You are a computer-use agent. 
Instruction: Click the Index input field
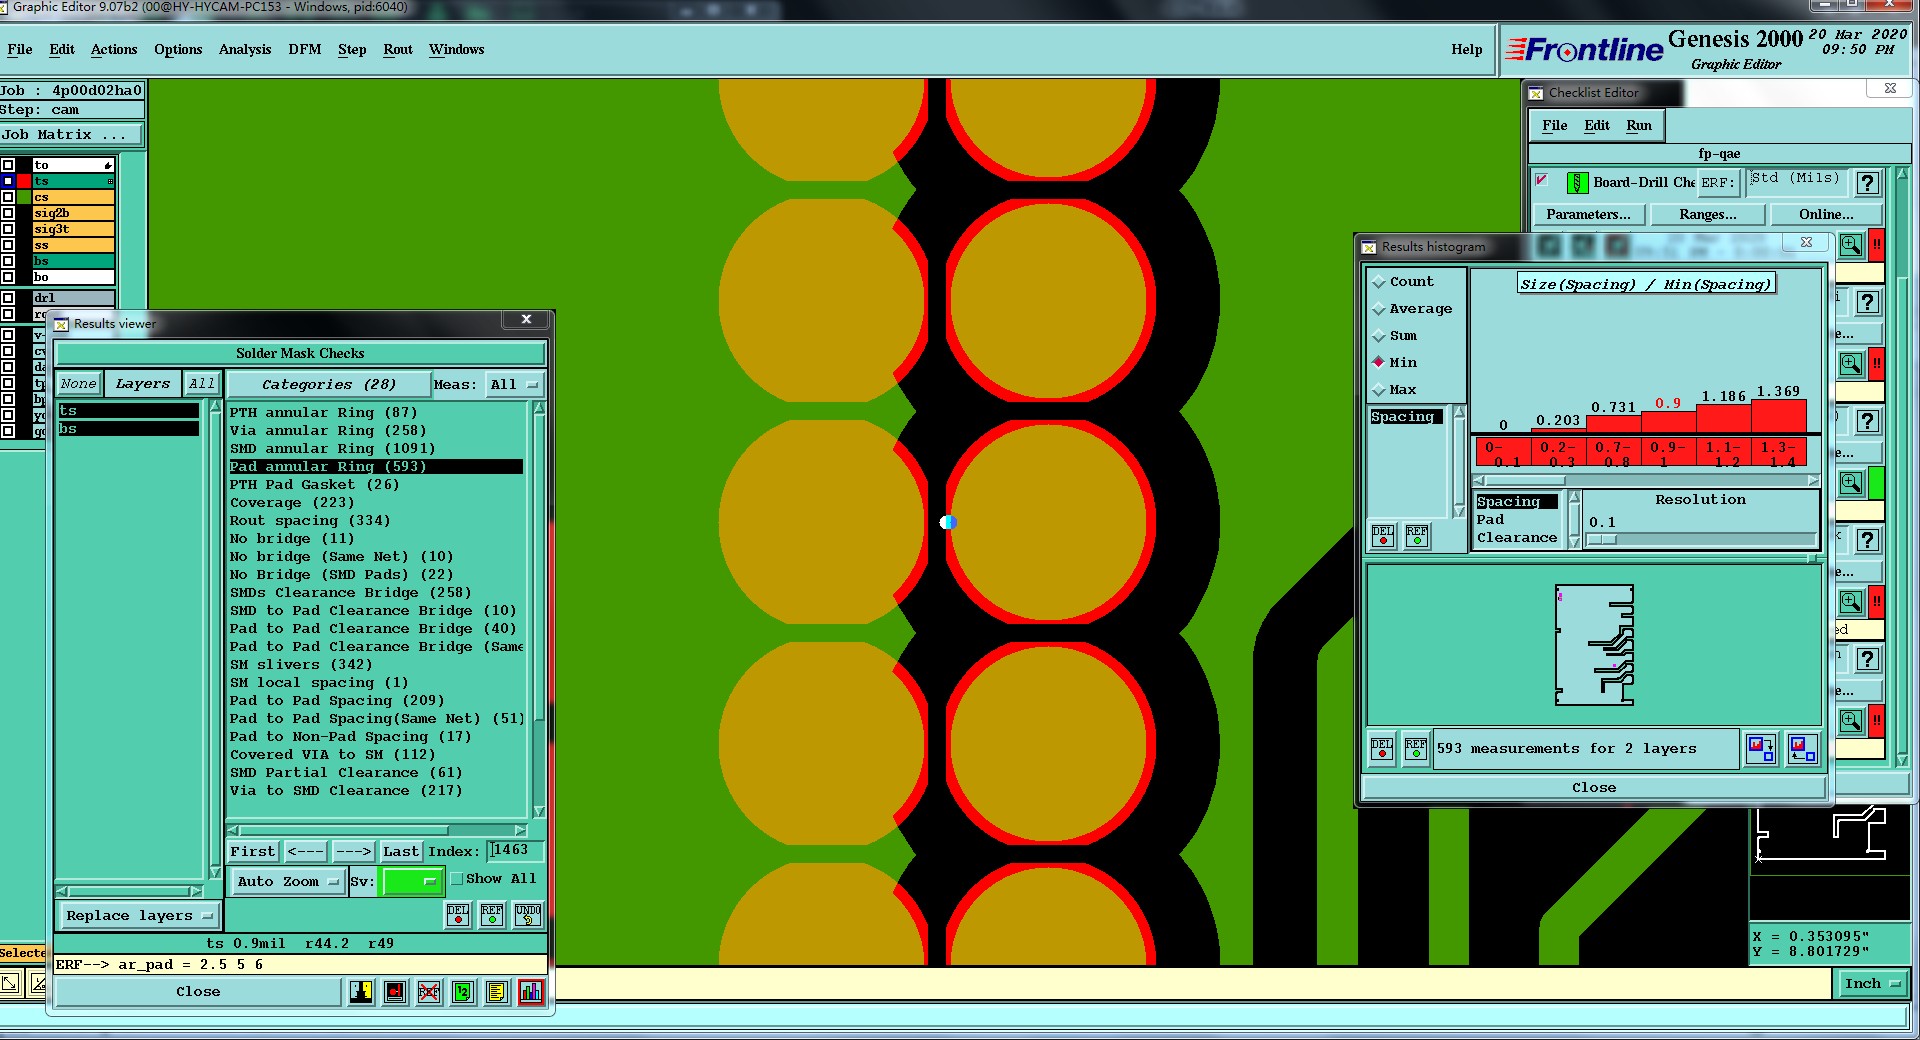tap(516, 850)
